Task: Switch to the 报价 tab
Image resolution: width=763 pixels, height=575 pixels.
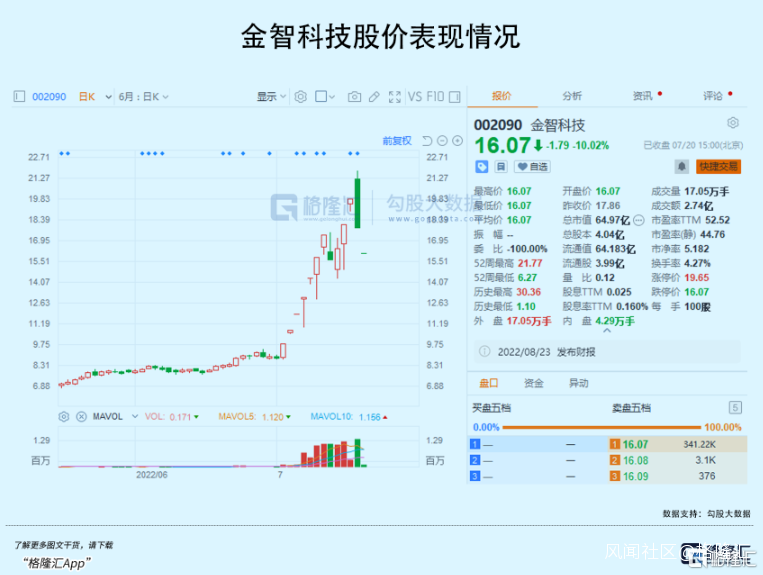Action: tap(501, 96)
